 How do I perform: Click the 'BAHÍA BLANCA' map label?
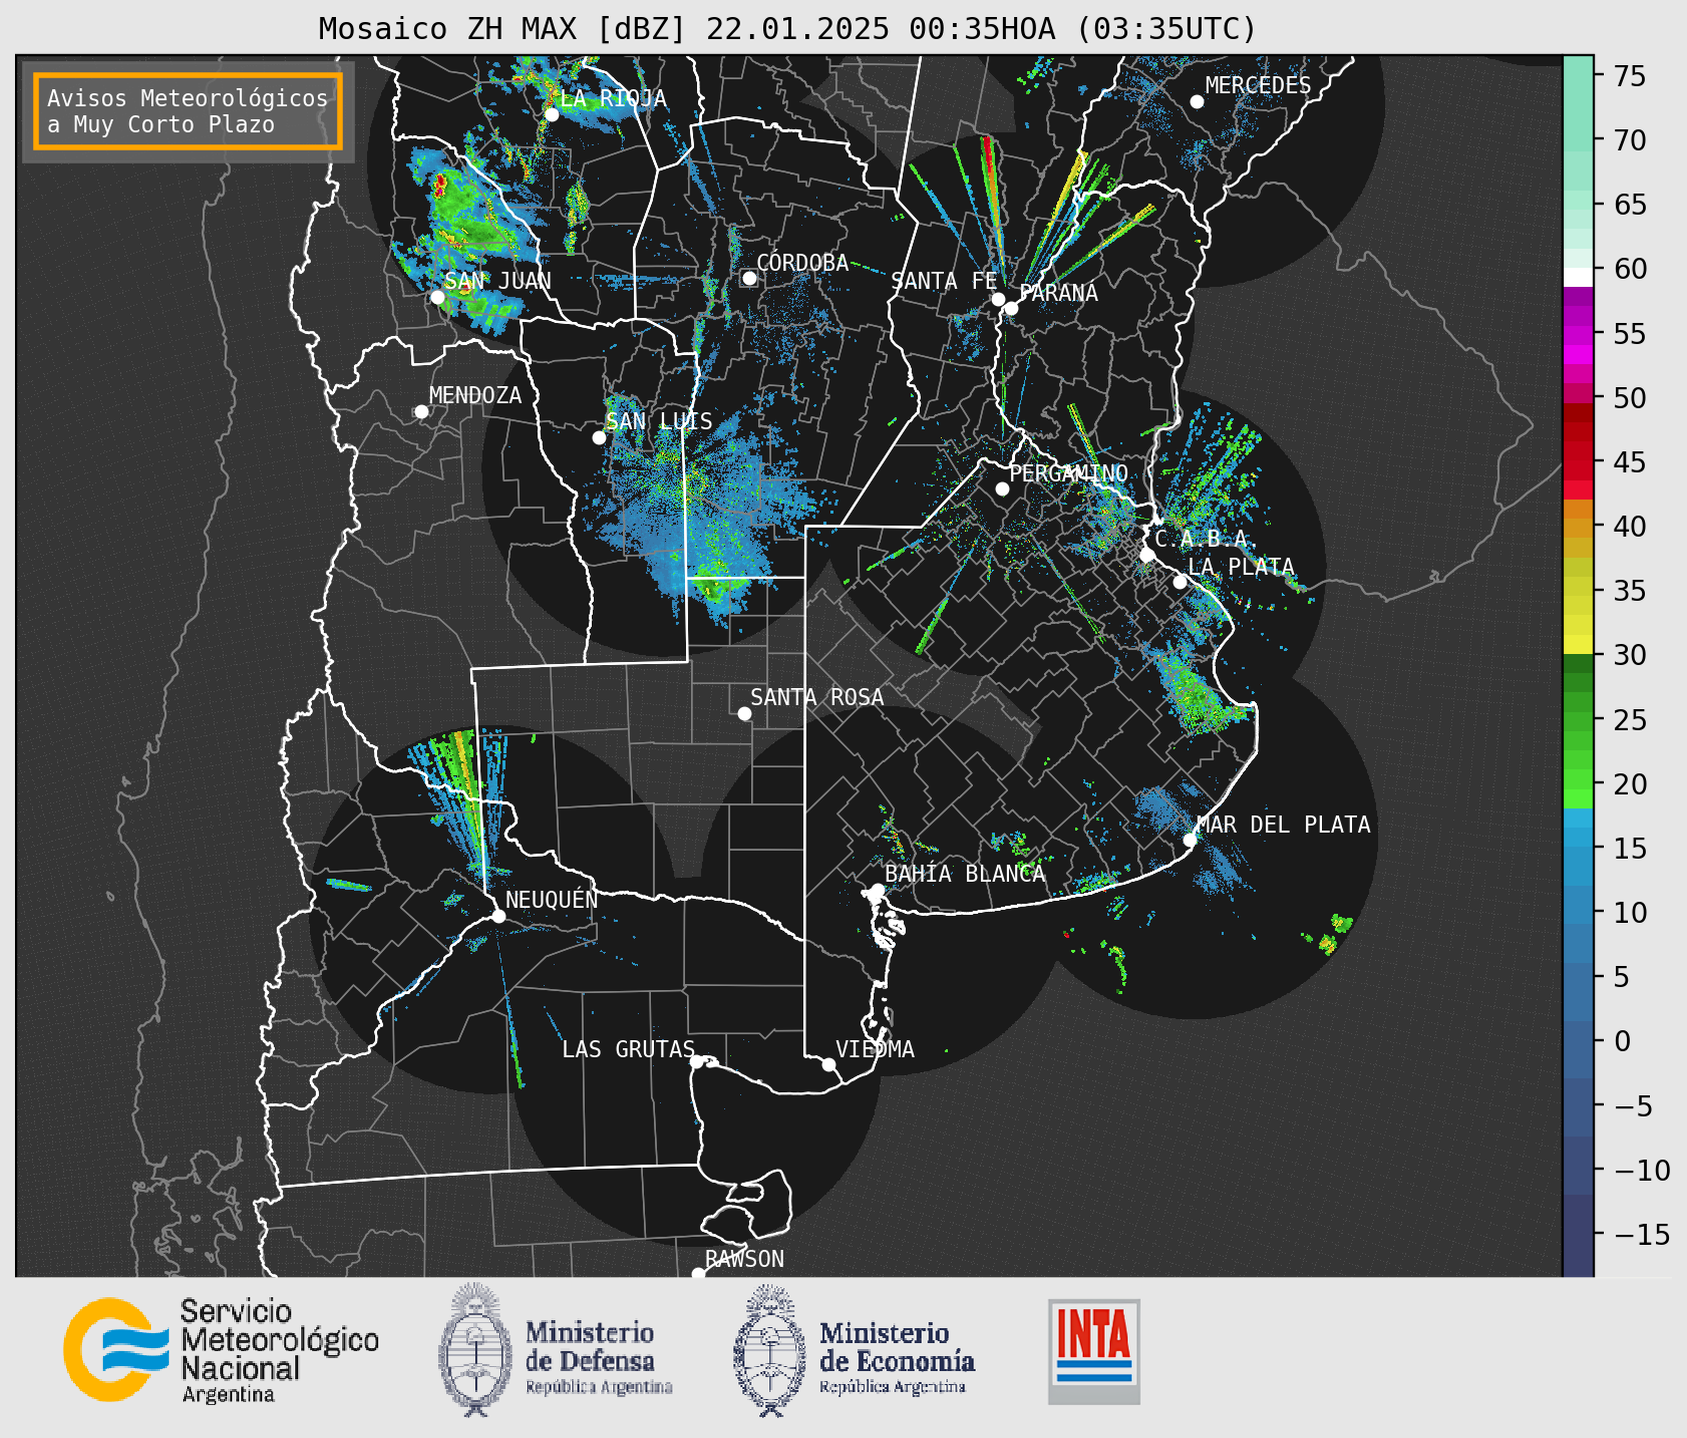(965, 873)
